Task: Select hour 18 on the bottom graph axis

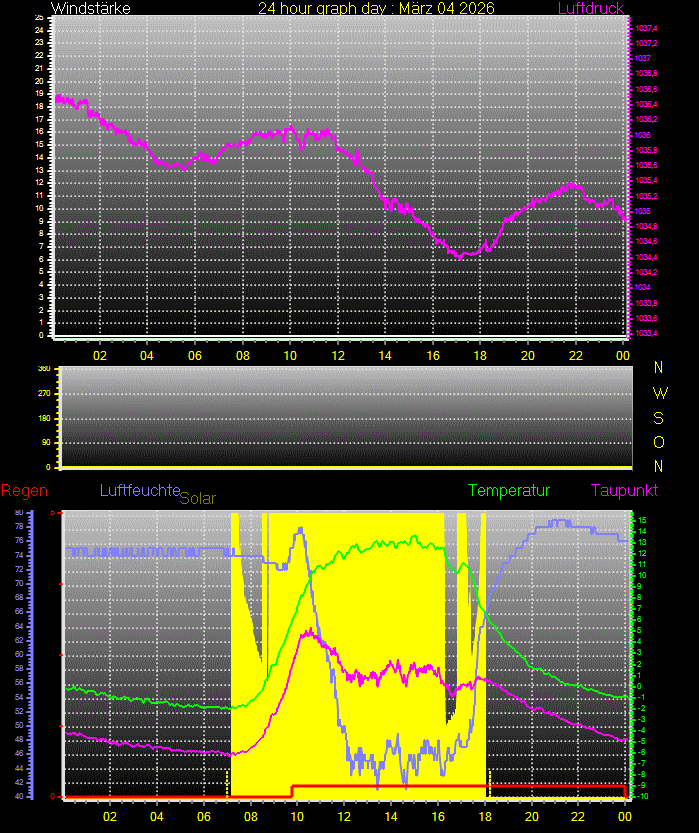Action: click(484, 816)
